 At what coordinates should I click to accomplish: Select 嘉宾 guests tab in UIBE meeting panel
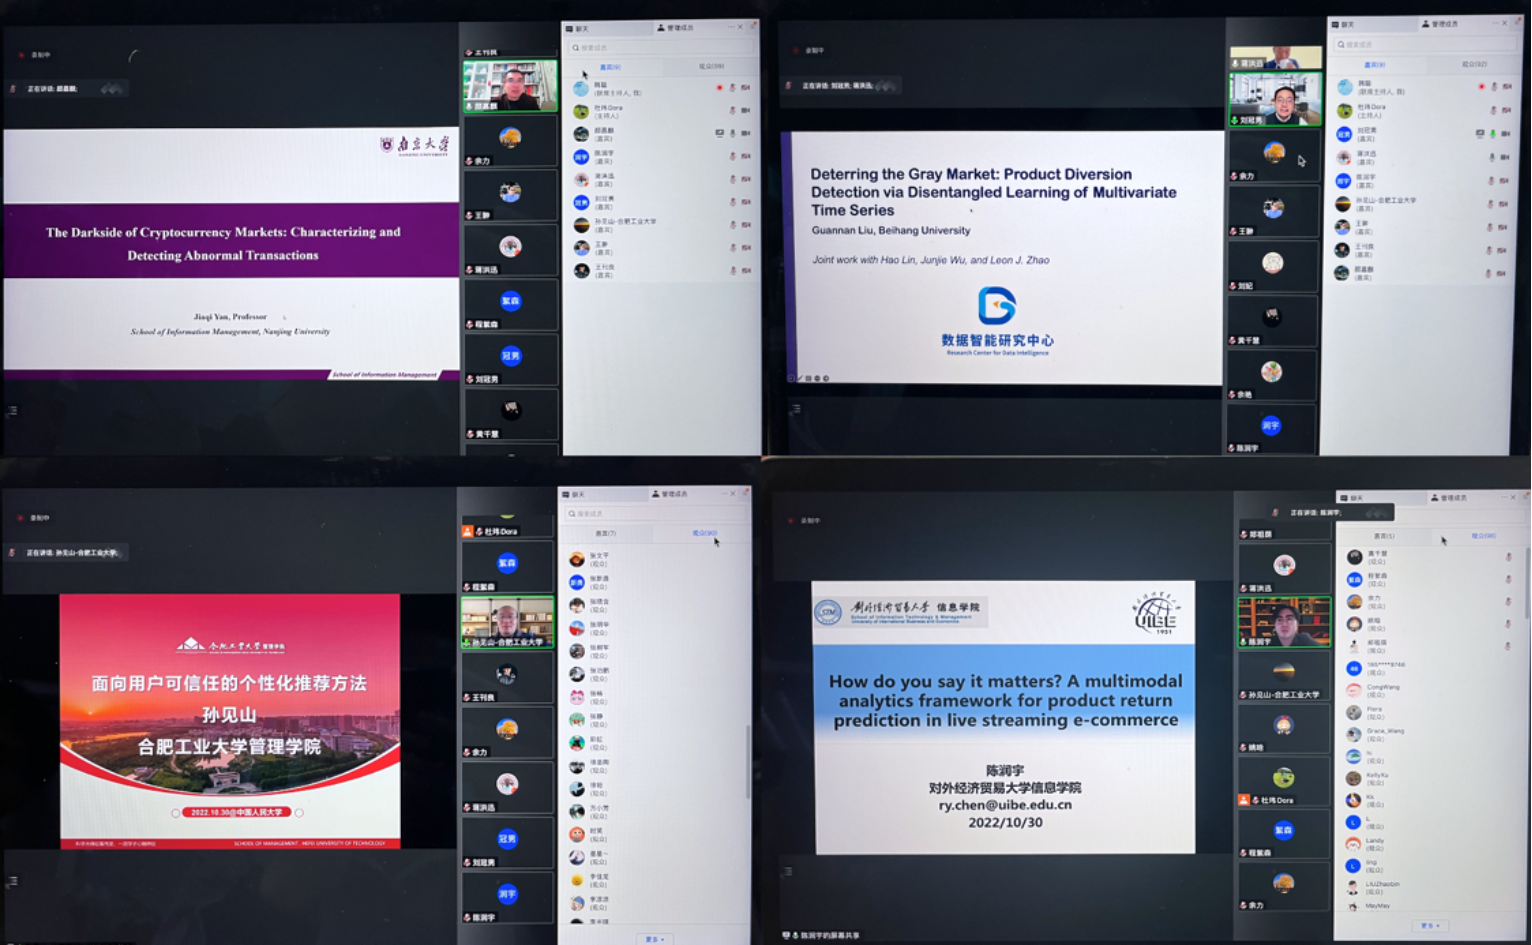1384,536
